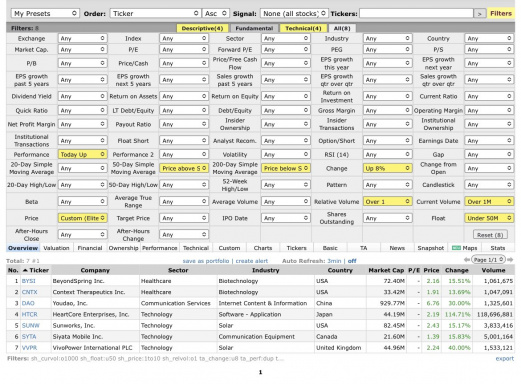Click the Ticker column sort arrow header
Screen dimensions: 521x384
coord(36,270)
